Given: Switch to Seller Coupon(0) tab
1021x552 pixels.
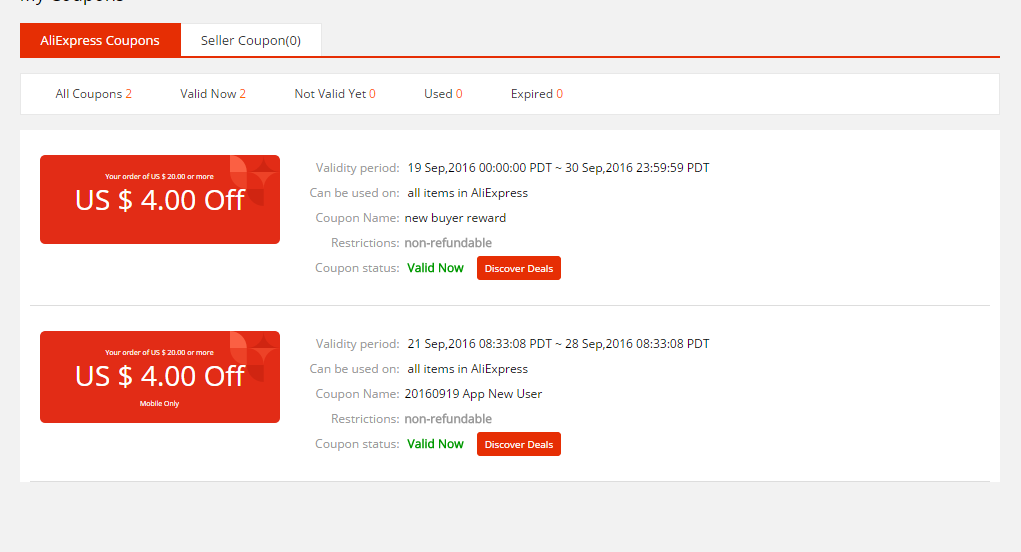Looking at the screenshot, I should 251,40.
